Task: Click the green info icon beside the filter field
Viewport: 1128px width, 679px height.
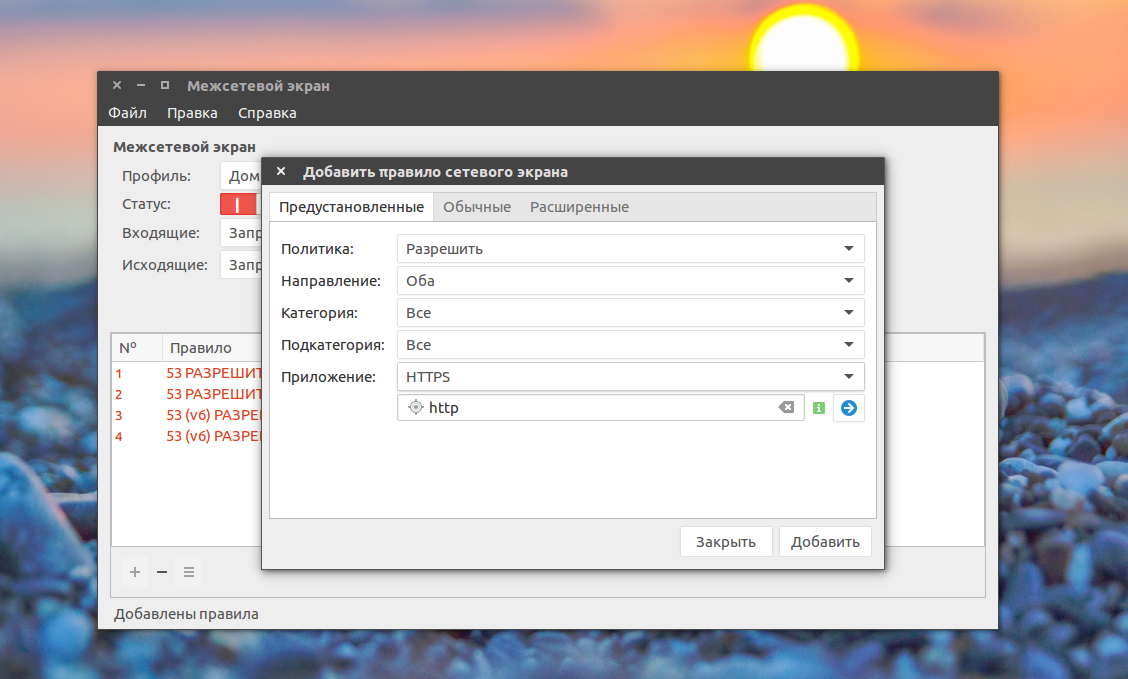Action: click(819, 408)
